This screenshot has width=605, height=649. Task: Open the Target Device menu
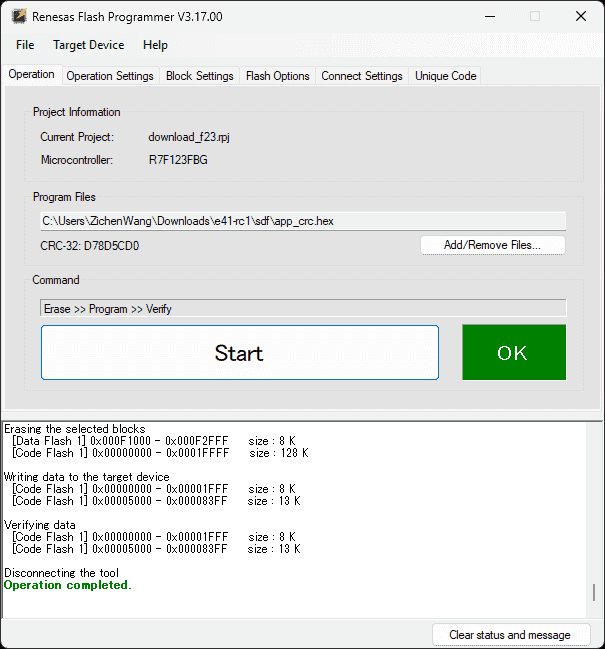[x=89, y=45]
